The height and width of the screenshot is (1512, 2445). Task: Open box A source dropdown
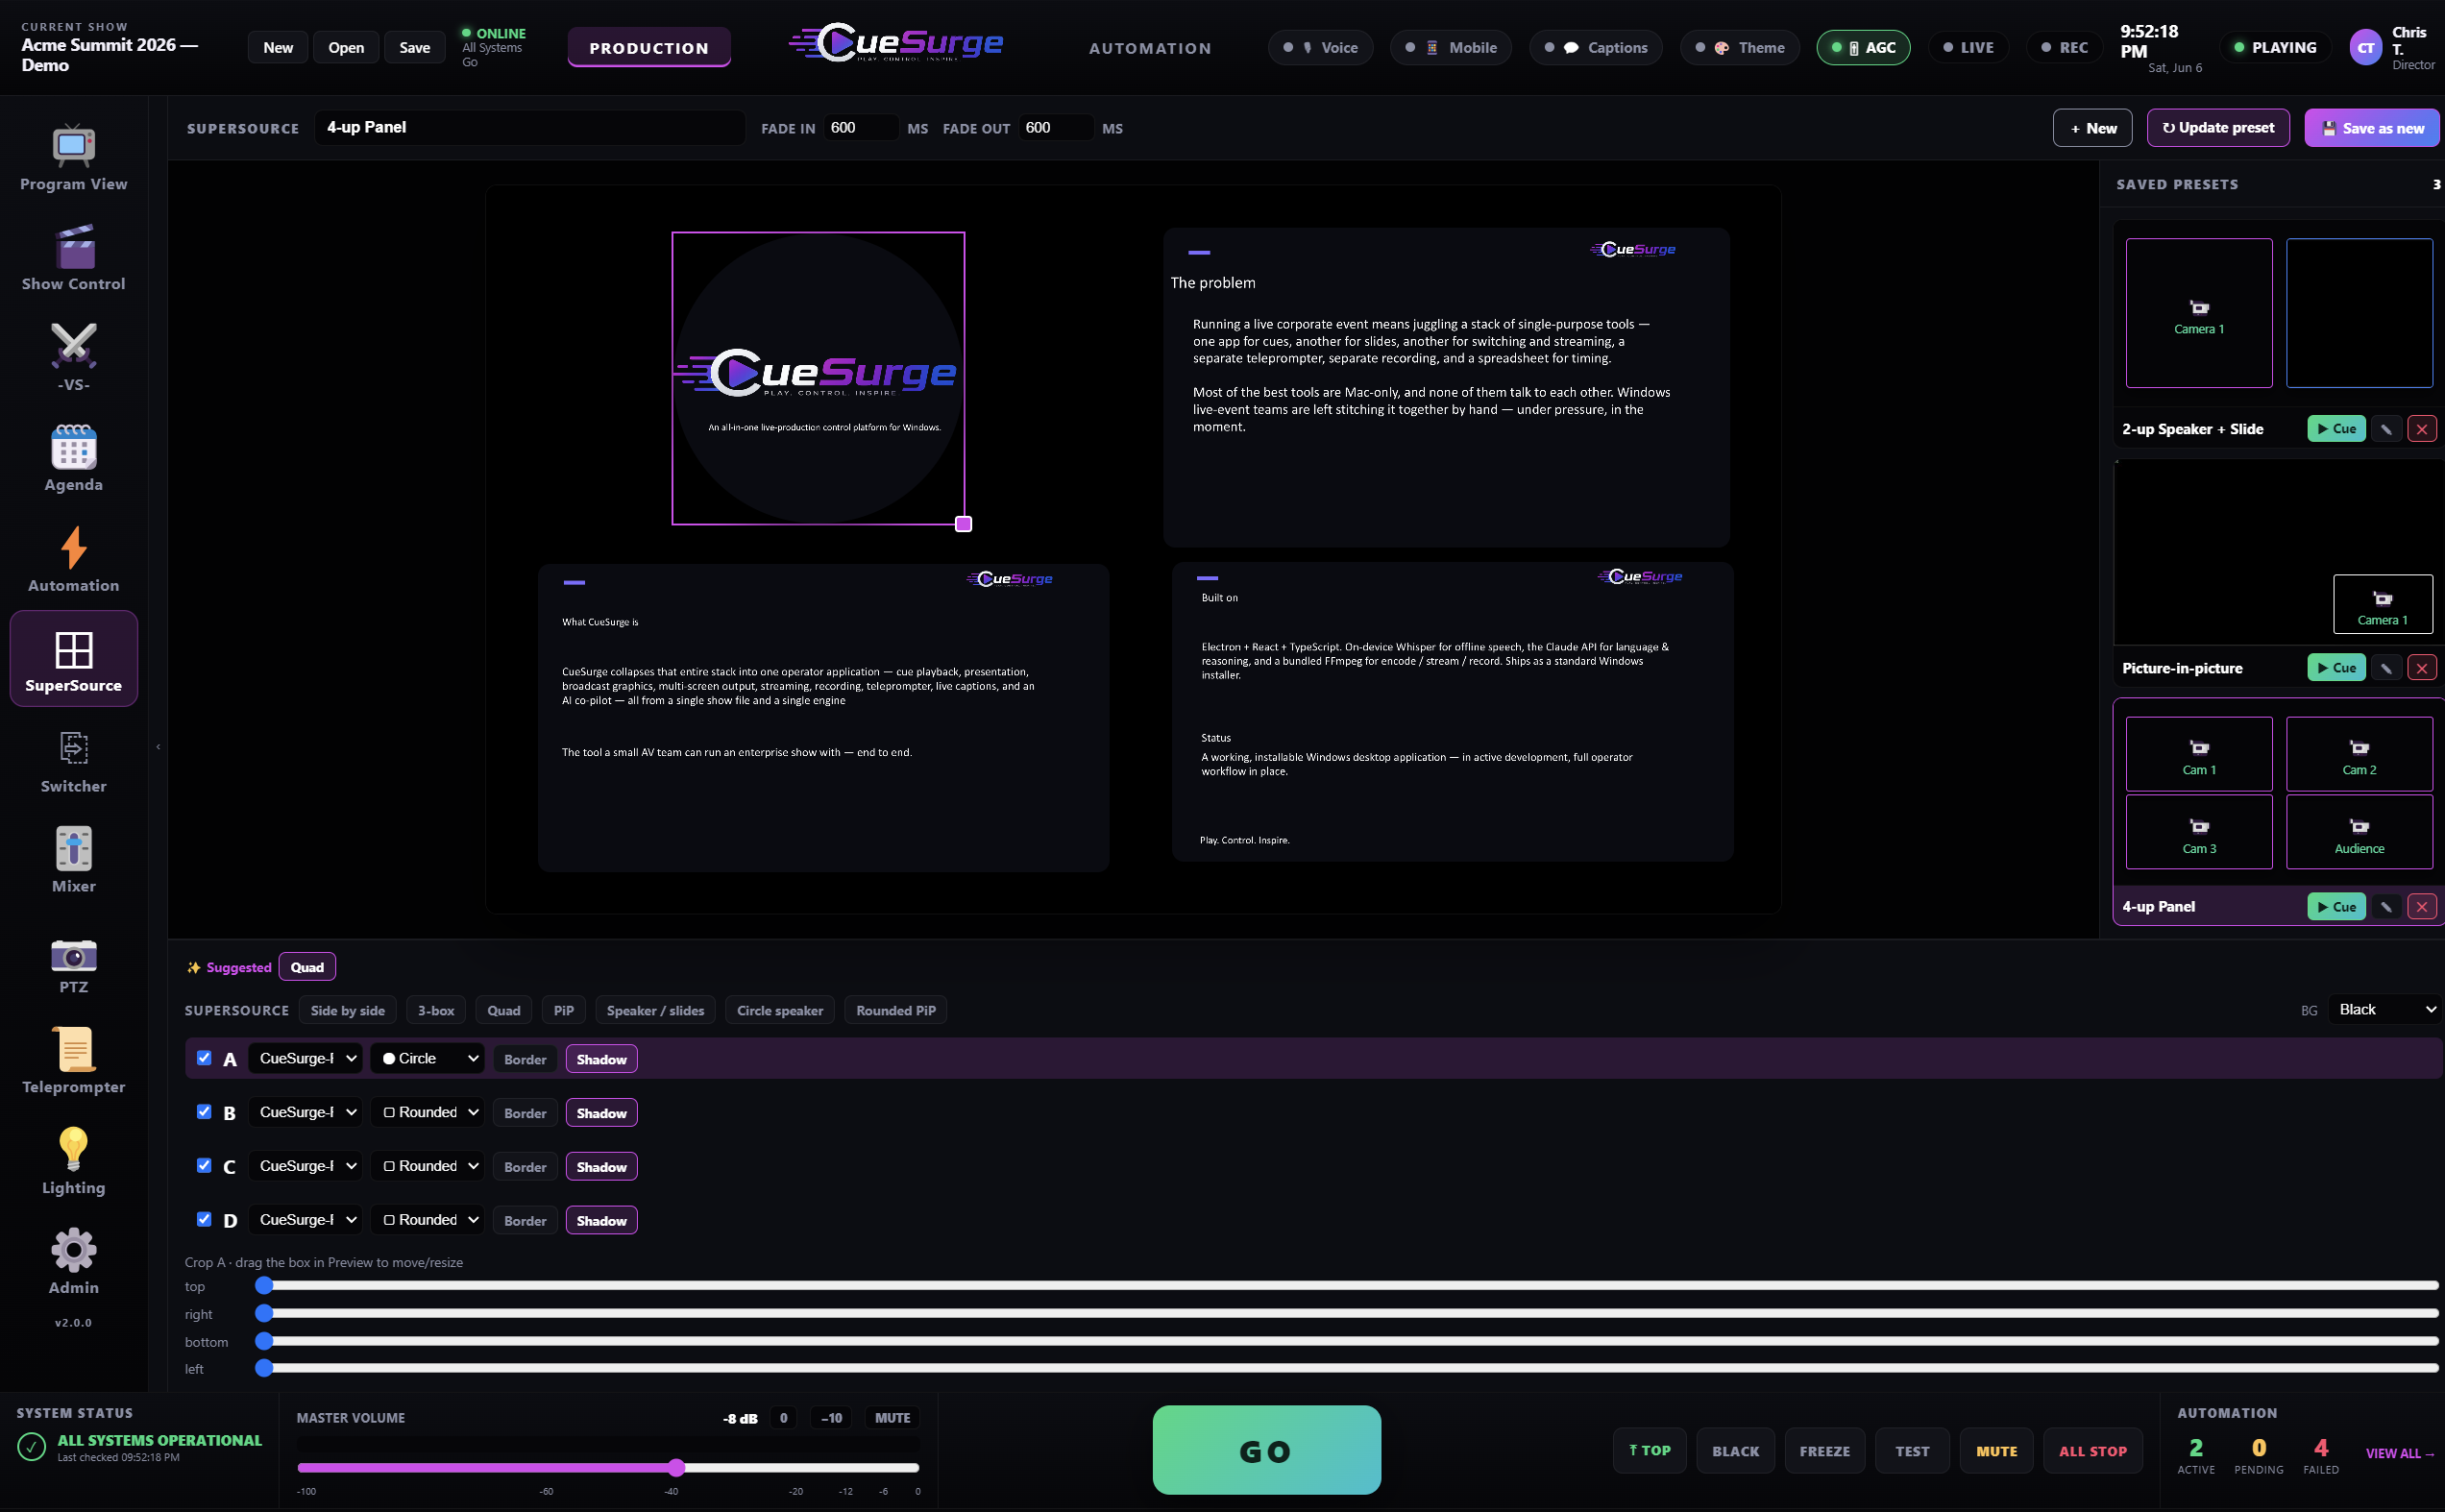[305, 1059]
